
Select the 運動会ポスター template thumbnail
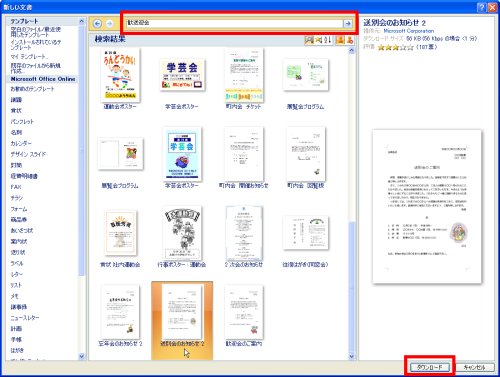(120, 75)
